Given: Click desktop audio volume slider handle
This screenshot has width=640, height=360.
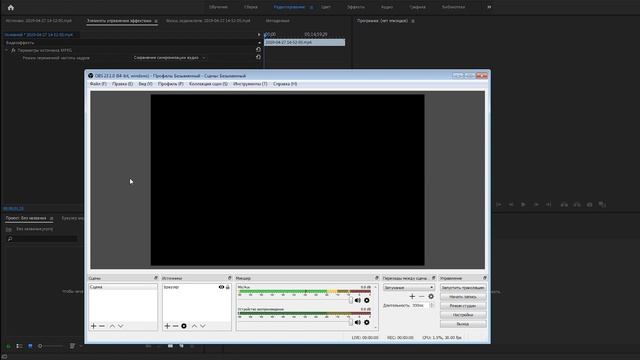Looking at the screenshot, I should tap(351, 322).
